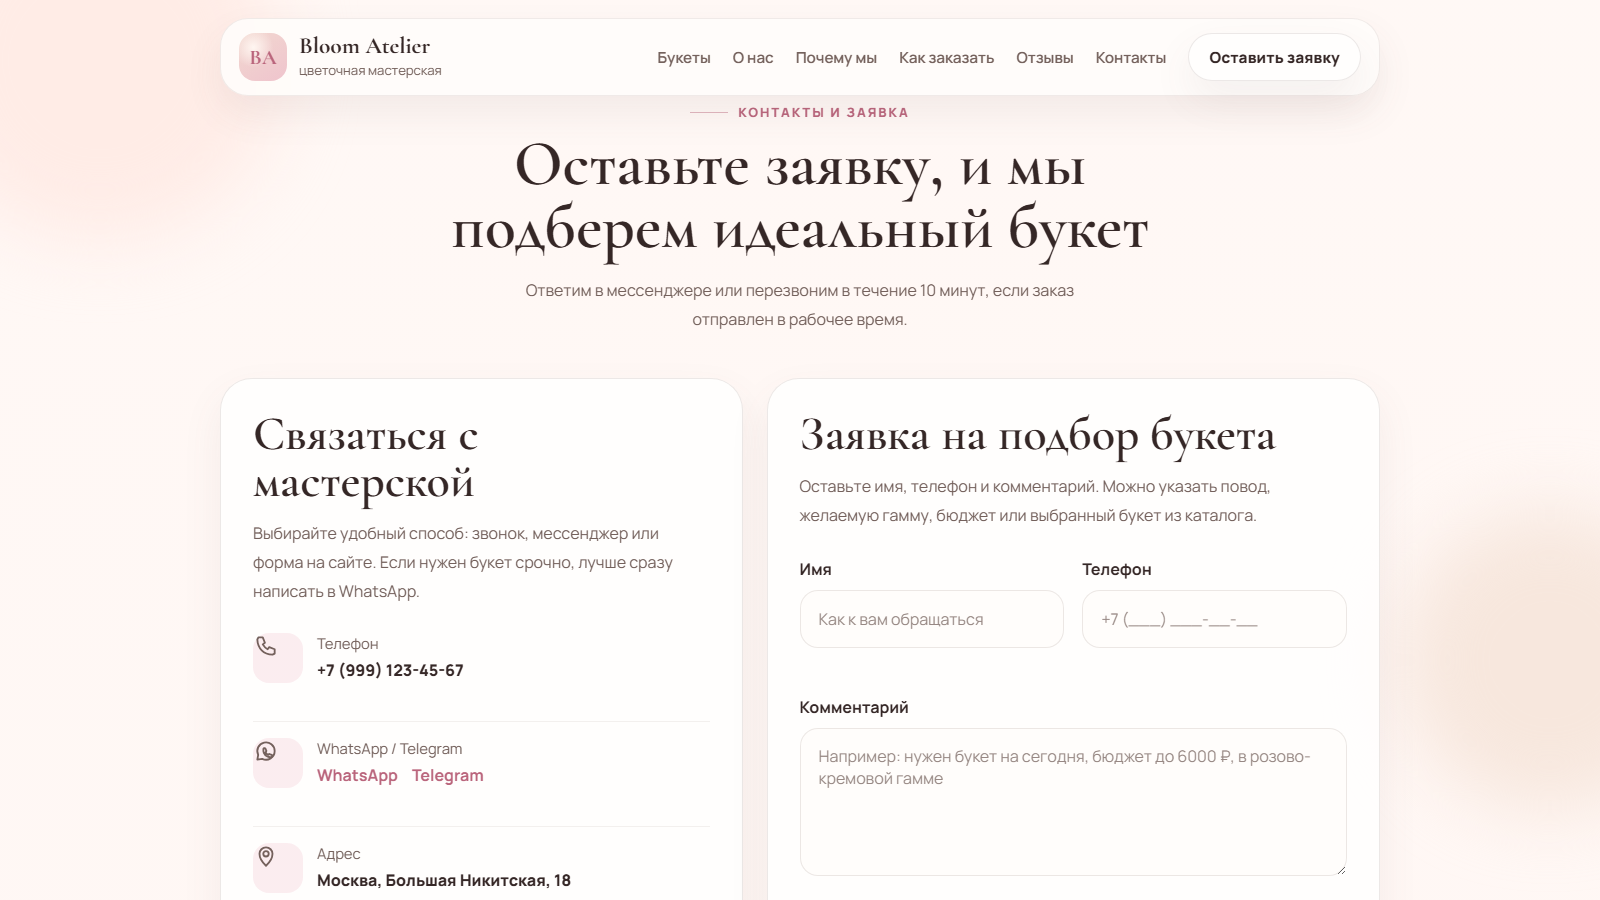Go to the О нас section

tap(753, 58)
